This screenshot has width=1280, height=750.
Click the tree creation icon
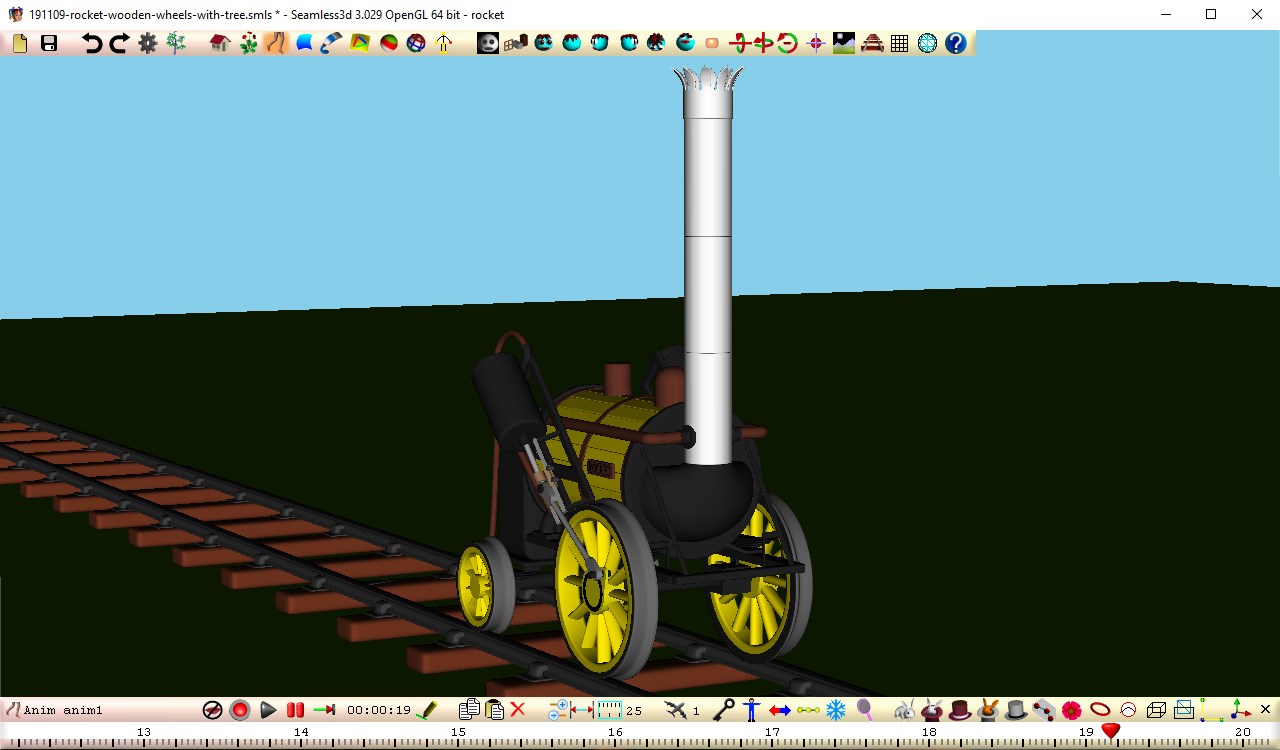(x=175, y=43)
